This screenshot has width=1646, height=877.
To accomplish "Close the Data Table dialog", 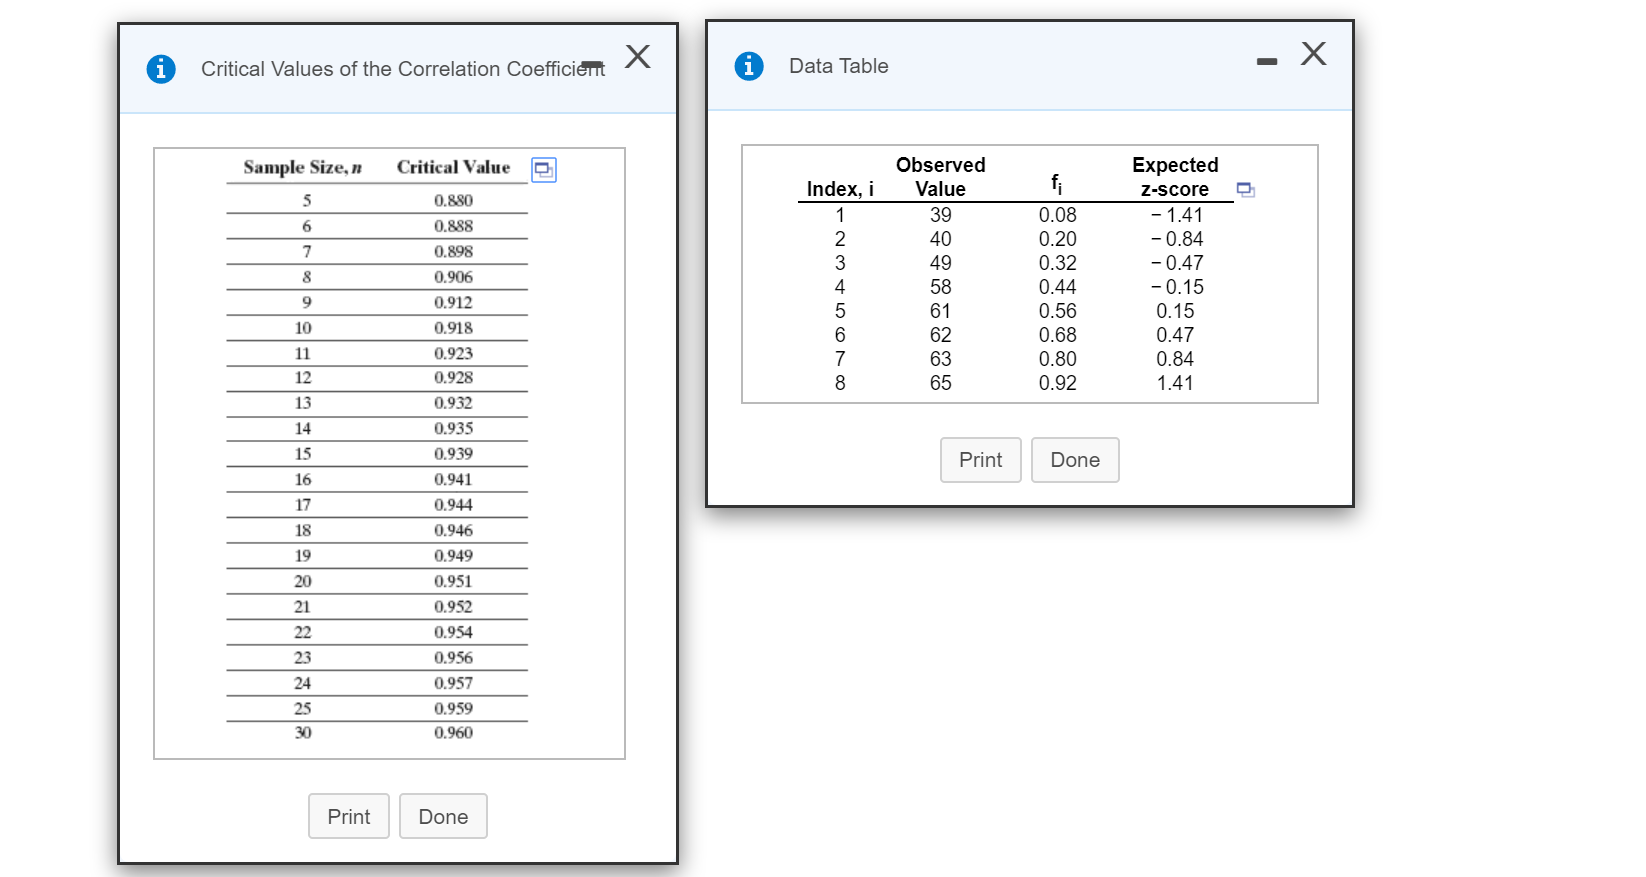I will (1314, 53).
